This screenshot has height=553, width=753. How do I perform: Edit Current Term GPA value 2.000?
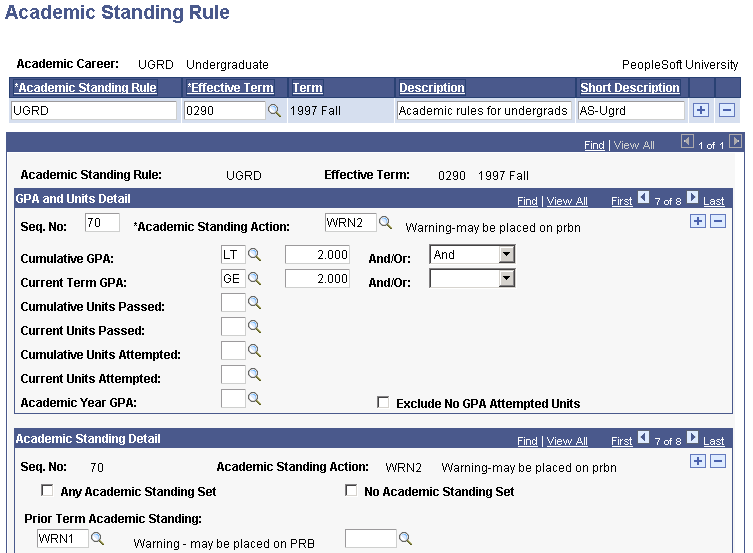click(x=317, y=278)
